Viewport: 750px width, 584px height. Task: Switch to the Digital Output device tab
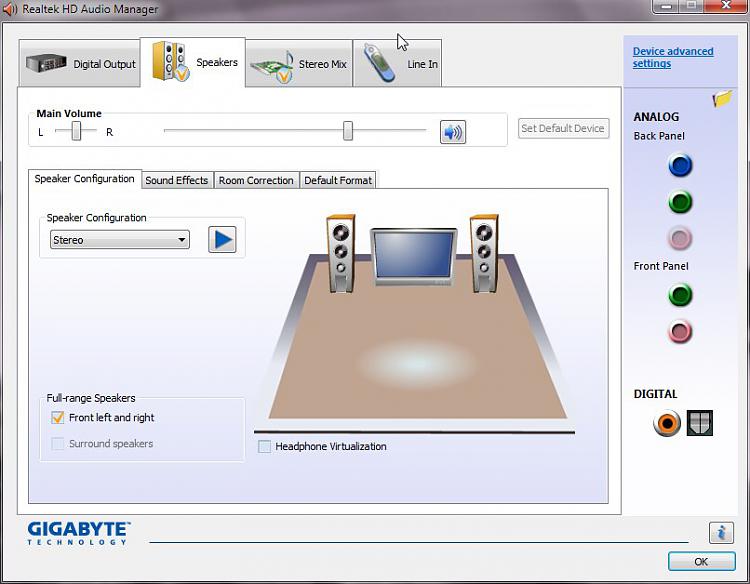[80, 64]
